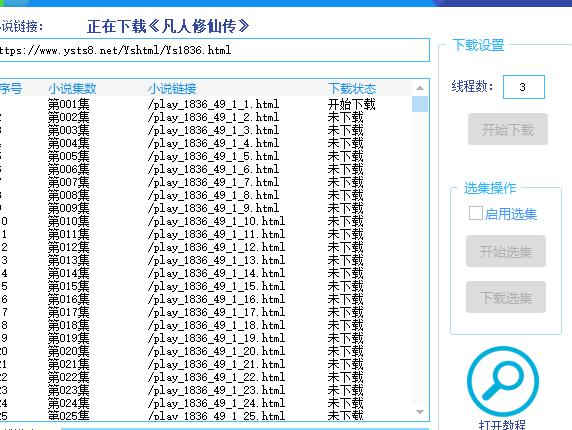Sort by 序号 column header
572x430 pixels.
tap(11, 89)
